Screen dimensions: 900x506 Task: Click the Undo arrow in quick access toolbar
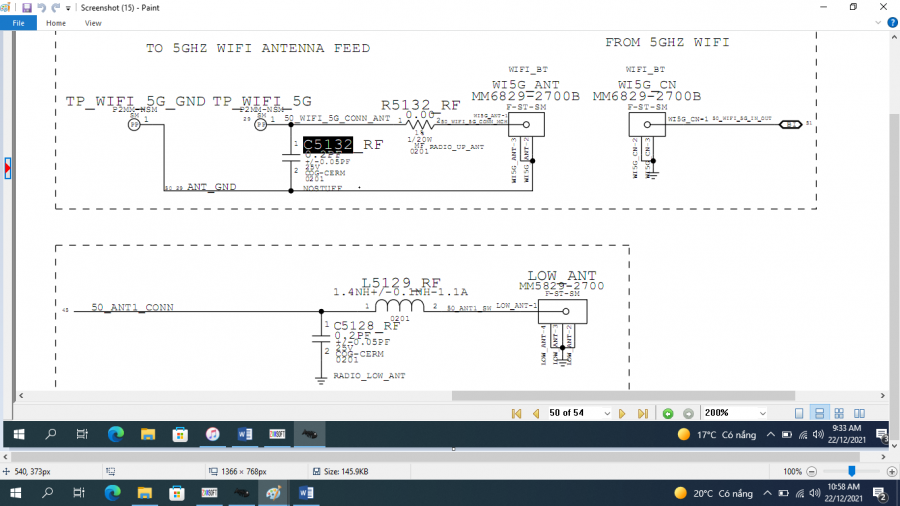click(x=41, y=7)
